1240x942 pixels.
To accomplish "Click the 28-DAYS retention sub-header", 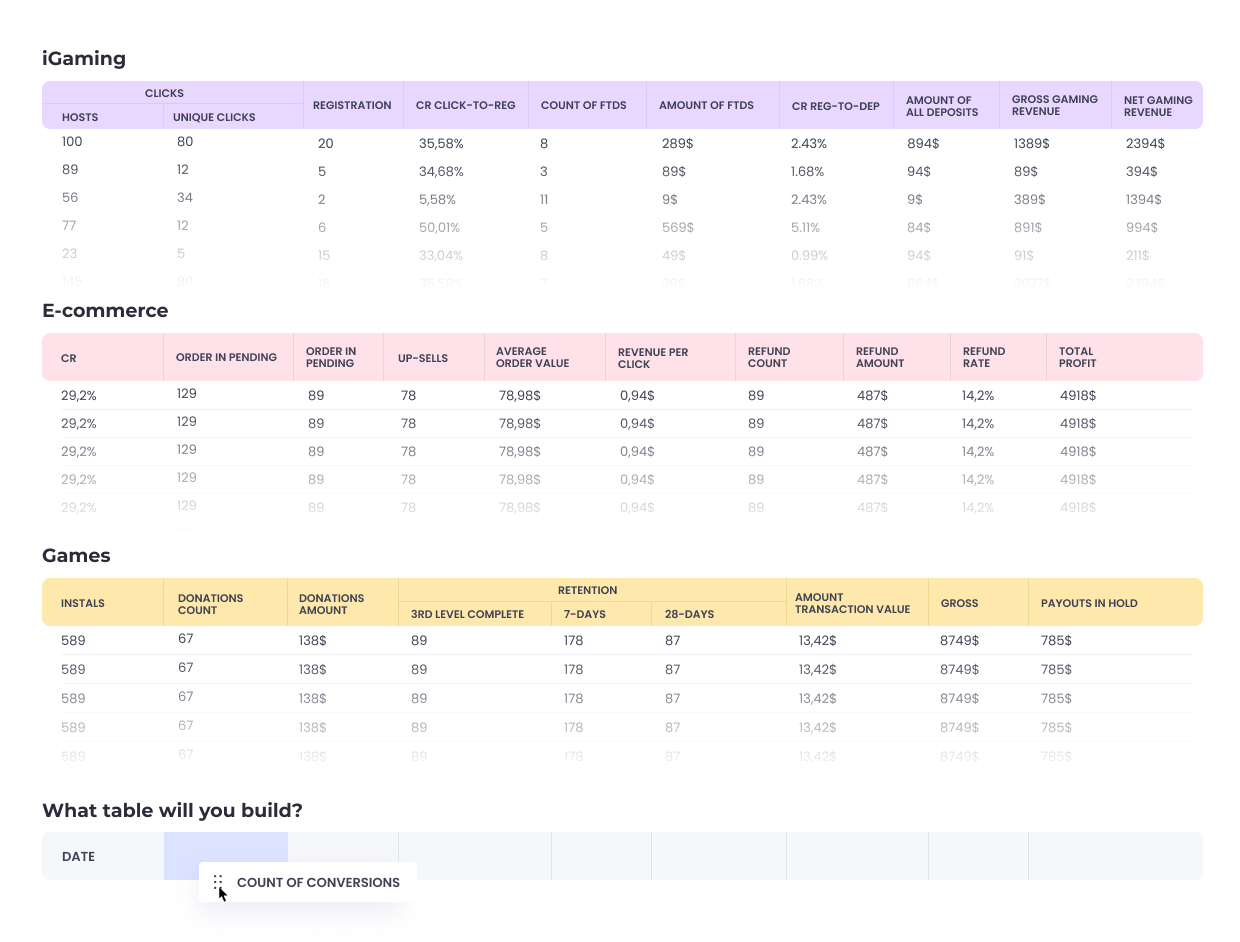I will click(689, 614).
